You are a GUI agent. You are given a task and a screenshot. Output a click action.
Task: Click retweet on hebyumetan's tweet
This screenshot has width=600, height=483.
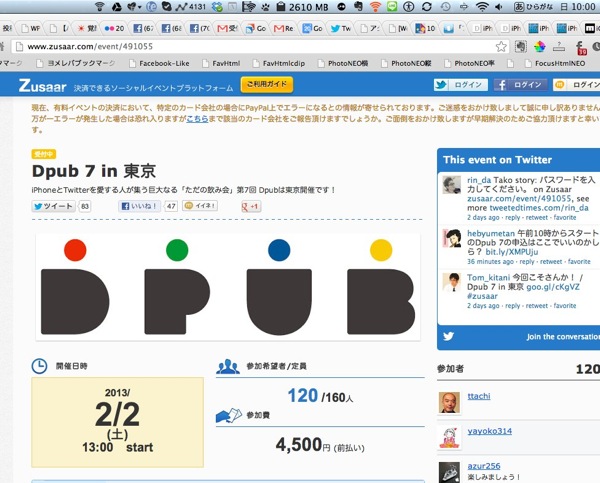click(x=551, y=262)
